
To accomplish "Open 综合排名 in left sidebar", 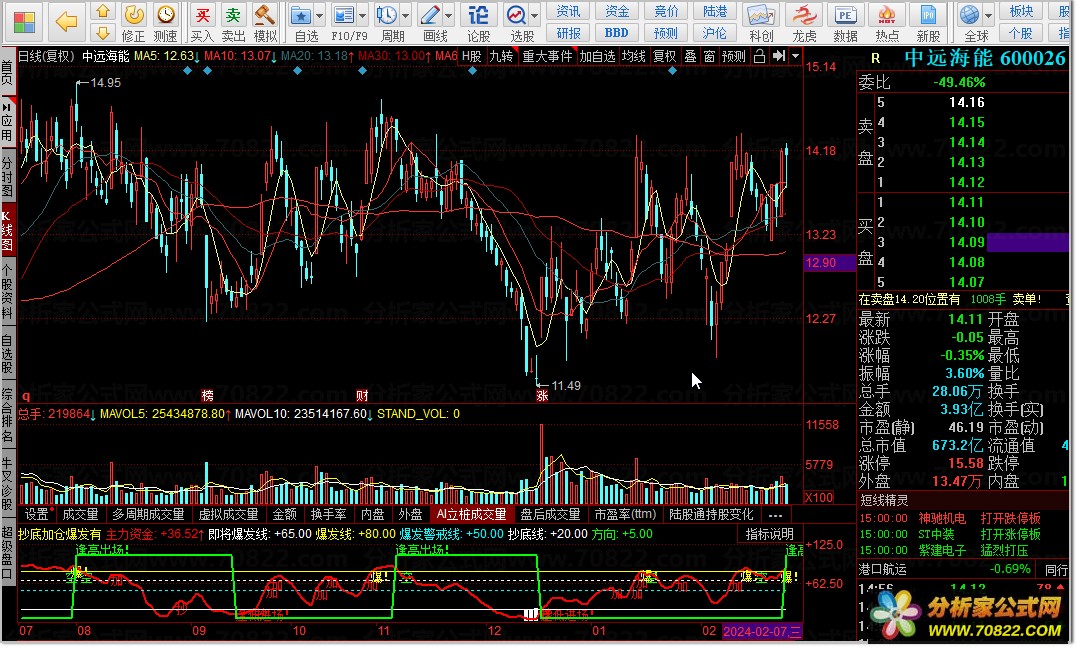I will 8,416.
